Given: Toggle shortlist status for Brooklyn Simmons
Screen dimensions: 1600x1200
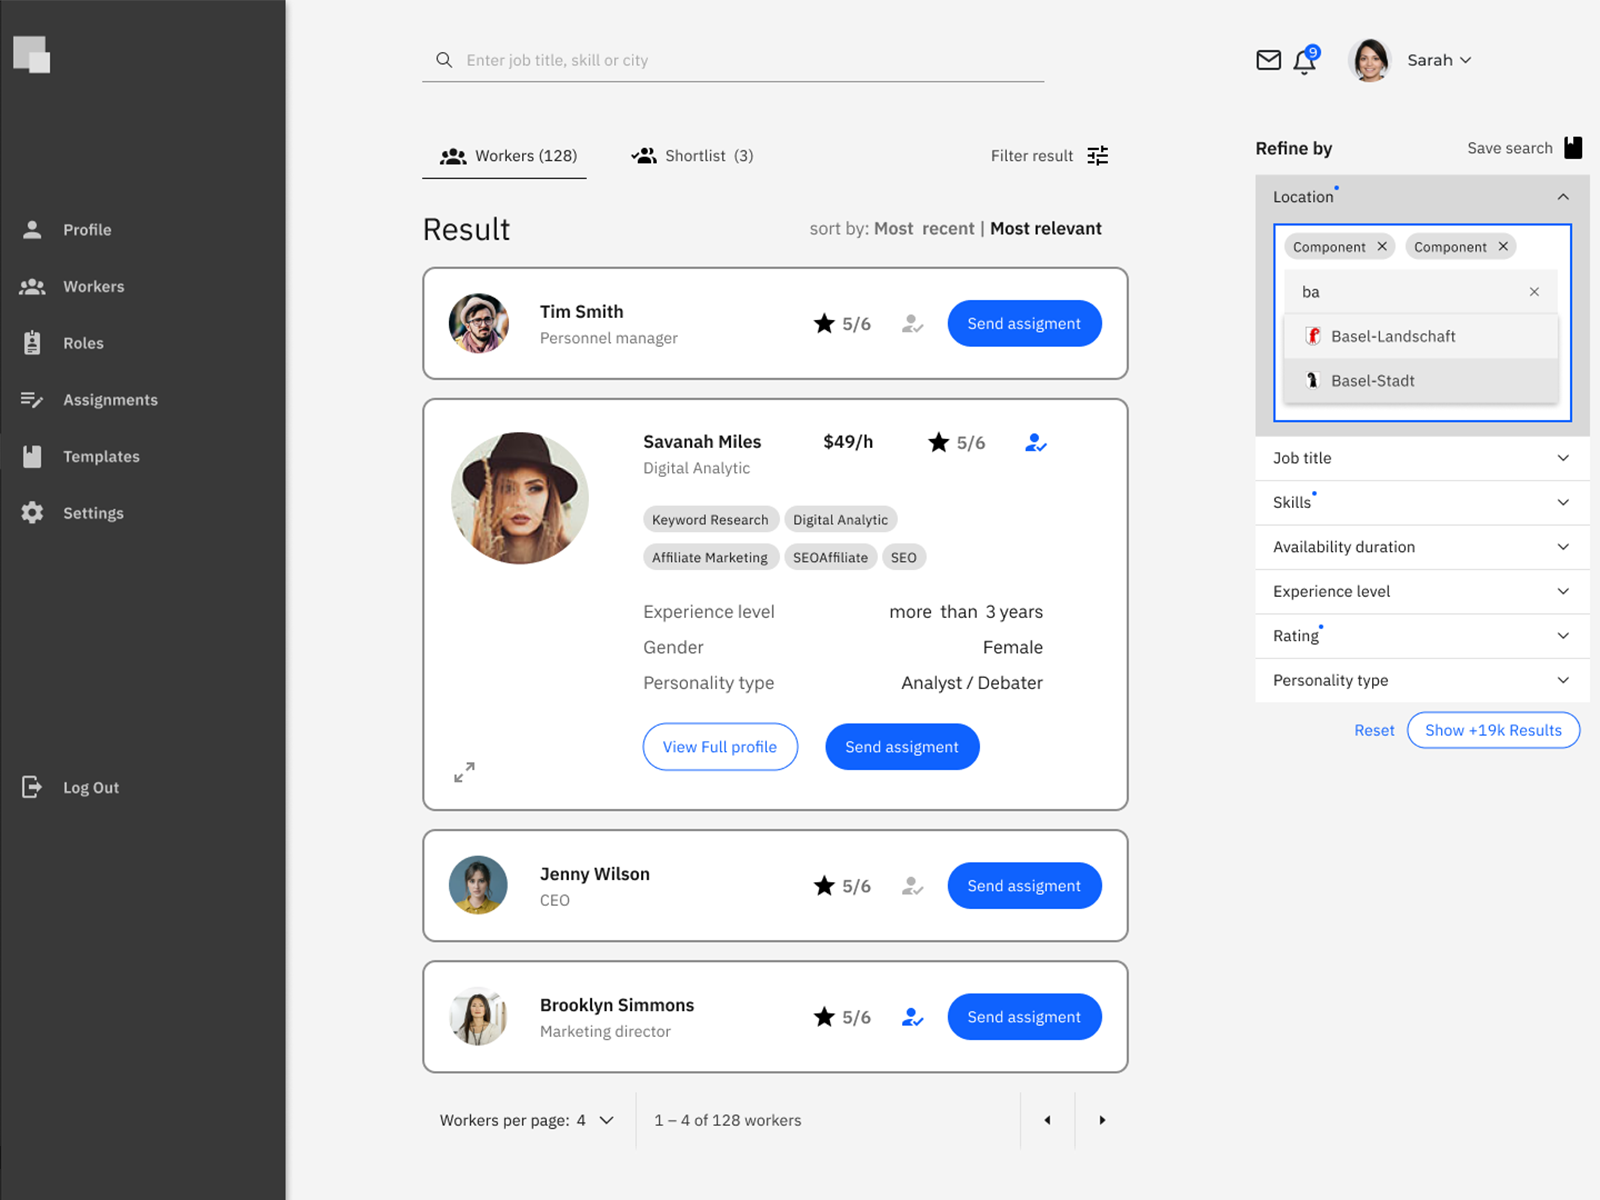Looking at the screenshot, I should pyautogui.click(x=911, y=1016).
